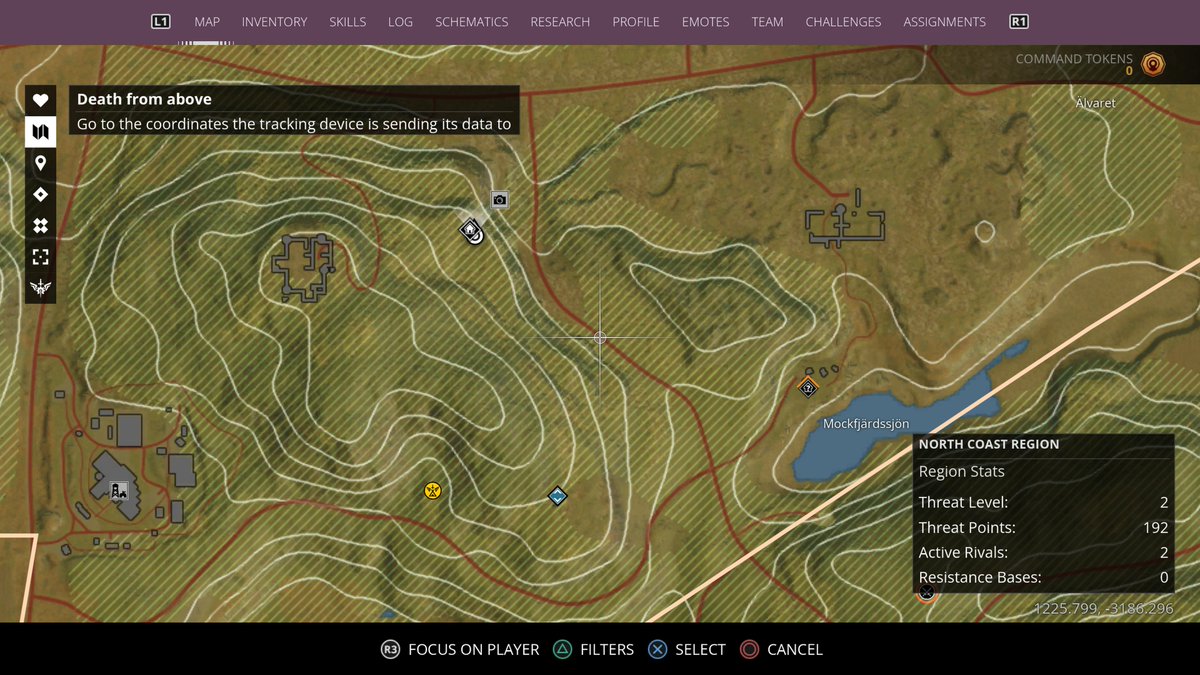Select the four-diamond cluster sidebar icon
This screenshot has width=1200, height=675.
click(40, 226)
